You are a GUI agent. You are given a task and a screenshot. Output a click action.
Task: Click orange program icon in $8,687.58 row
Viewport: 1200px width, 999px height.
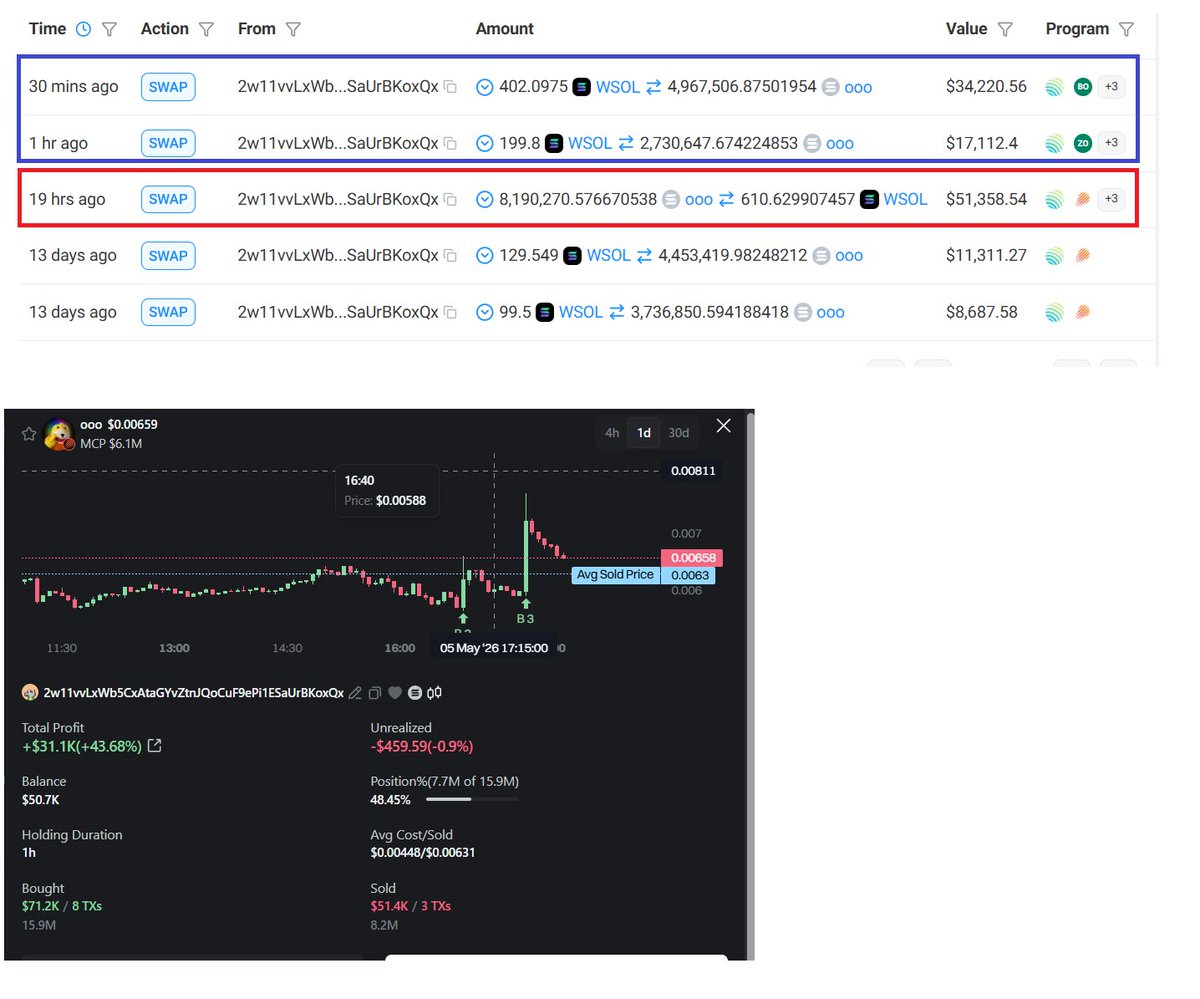coord(1082,313)
